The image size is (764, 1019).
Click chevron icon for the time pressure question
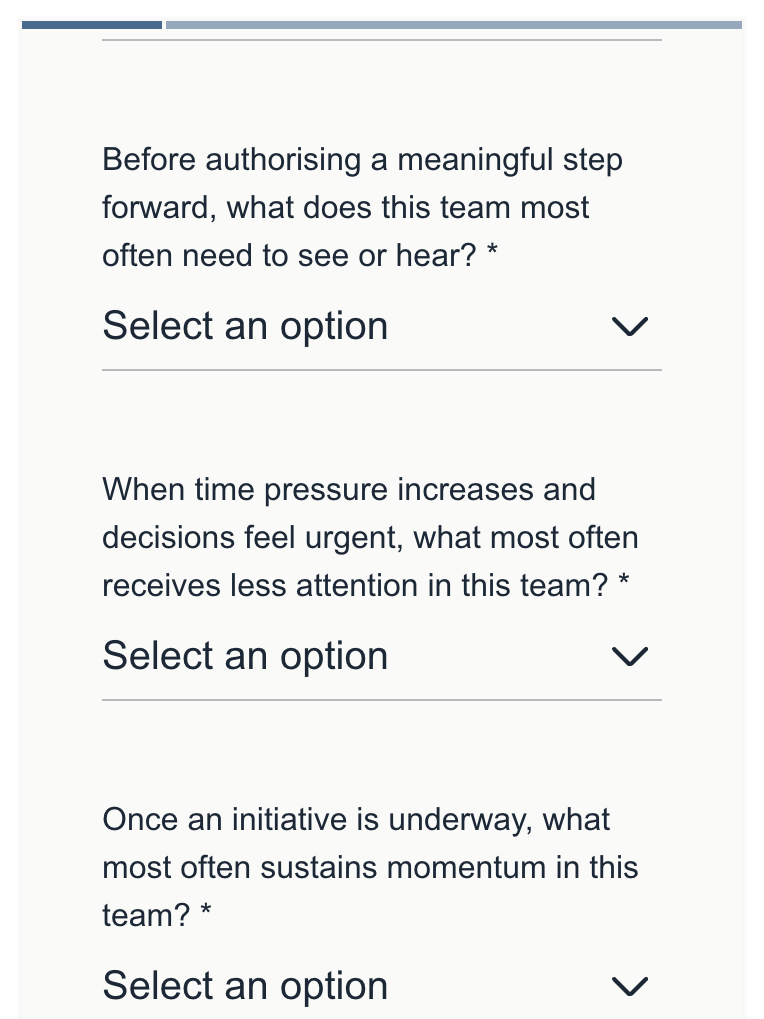(x=630, y=657)
